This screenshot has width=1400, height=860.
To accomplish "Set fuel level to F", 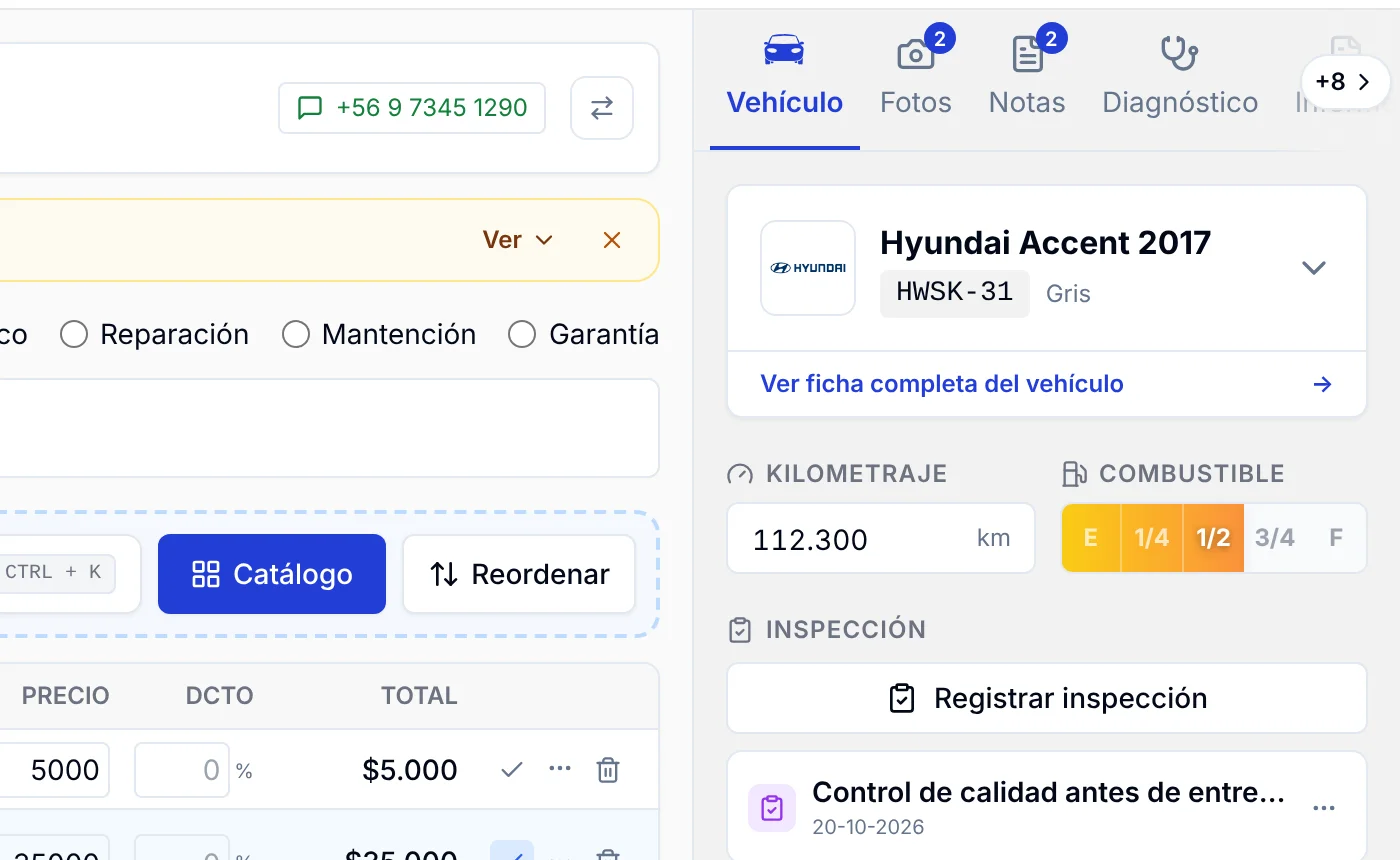I will 1336,538.
